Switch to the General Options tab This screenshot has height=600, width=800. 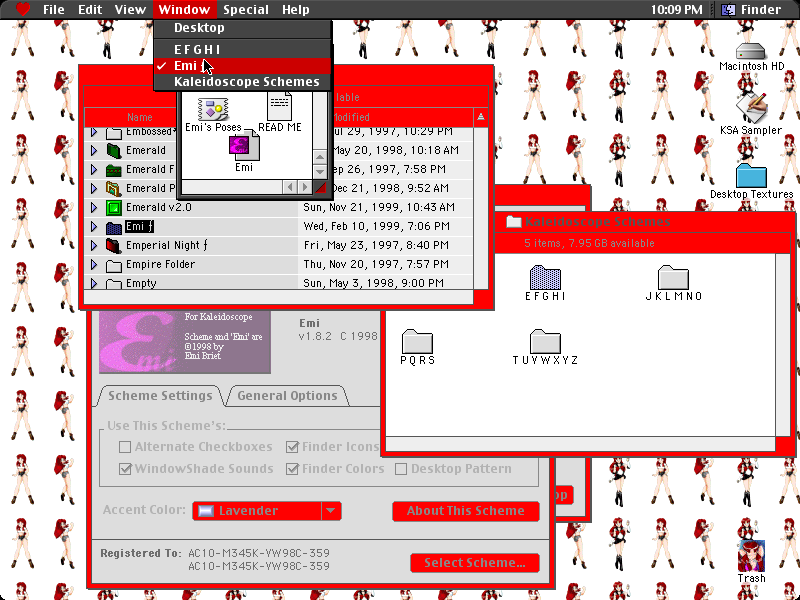pos(287,395)
